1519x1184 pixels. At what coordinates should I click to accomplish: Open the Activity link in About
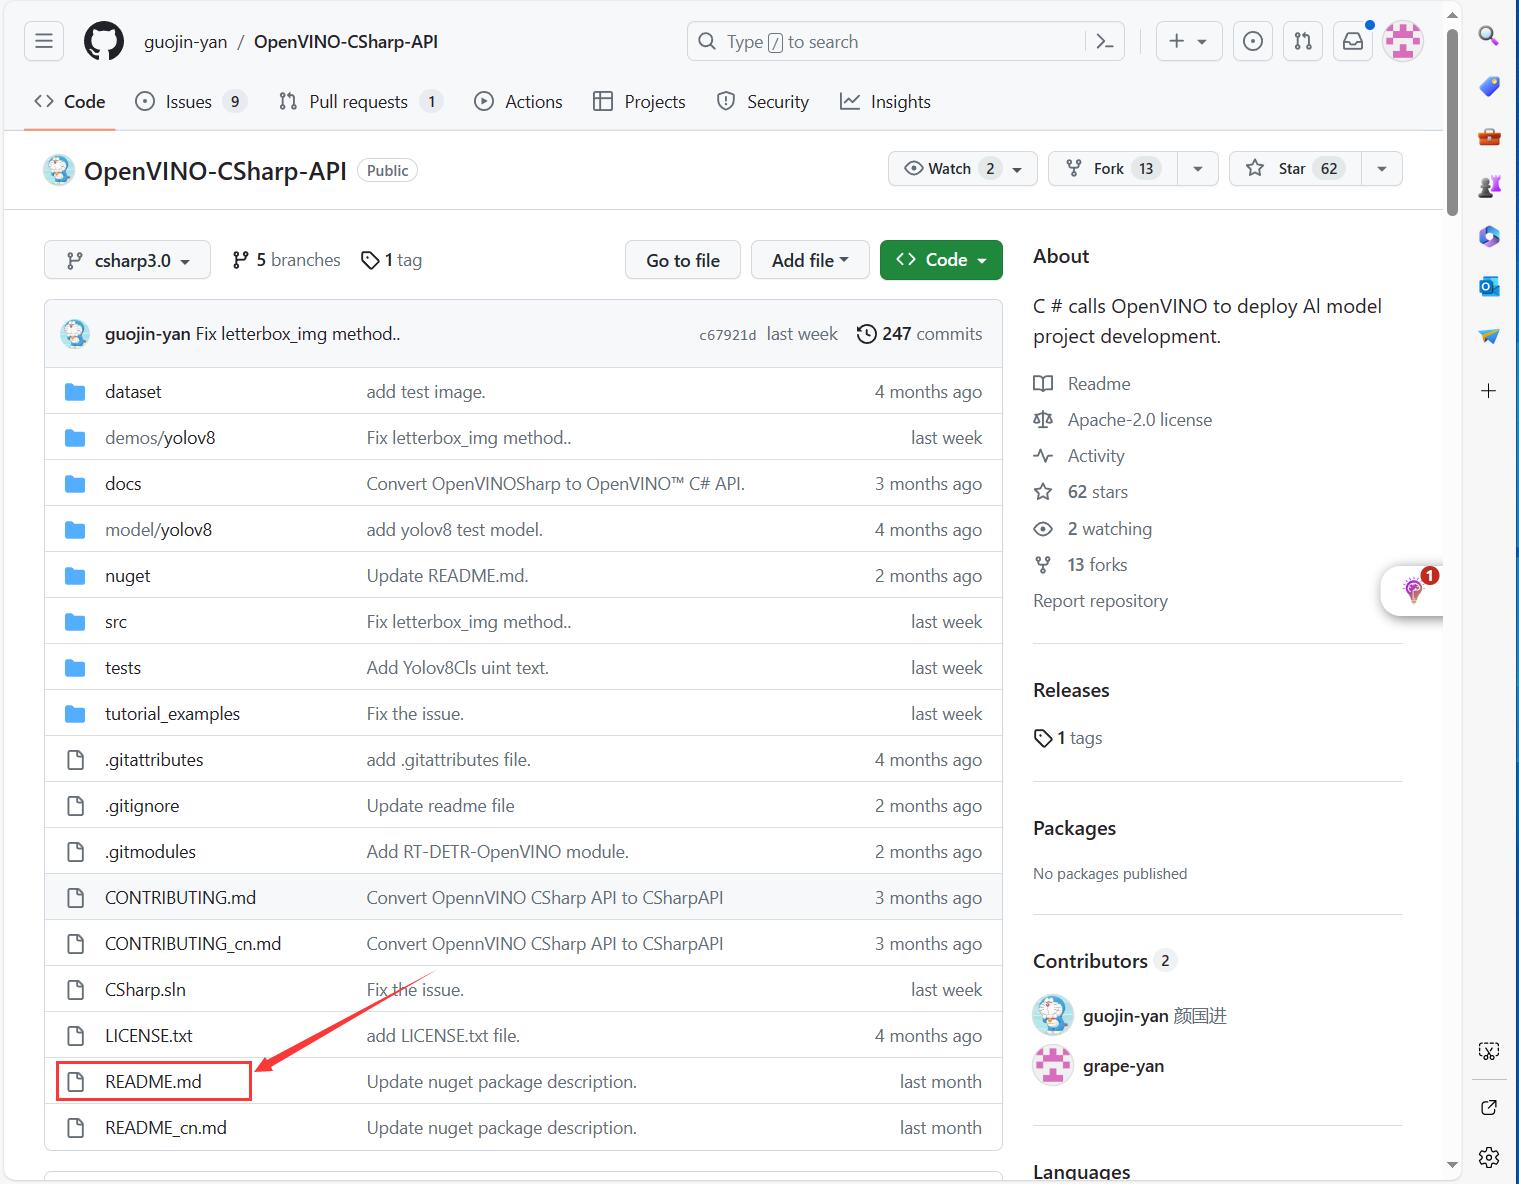pyautogui.click(x=1096, y=456)
